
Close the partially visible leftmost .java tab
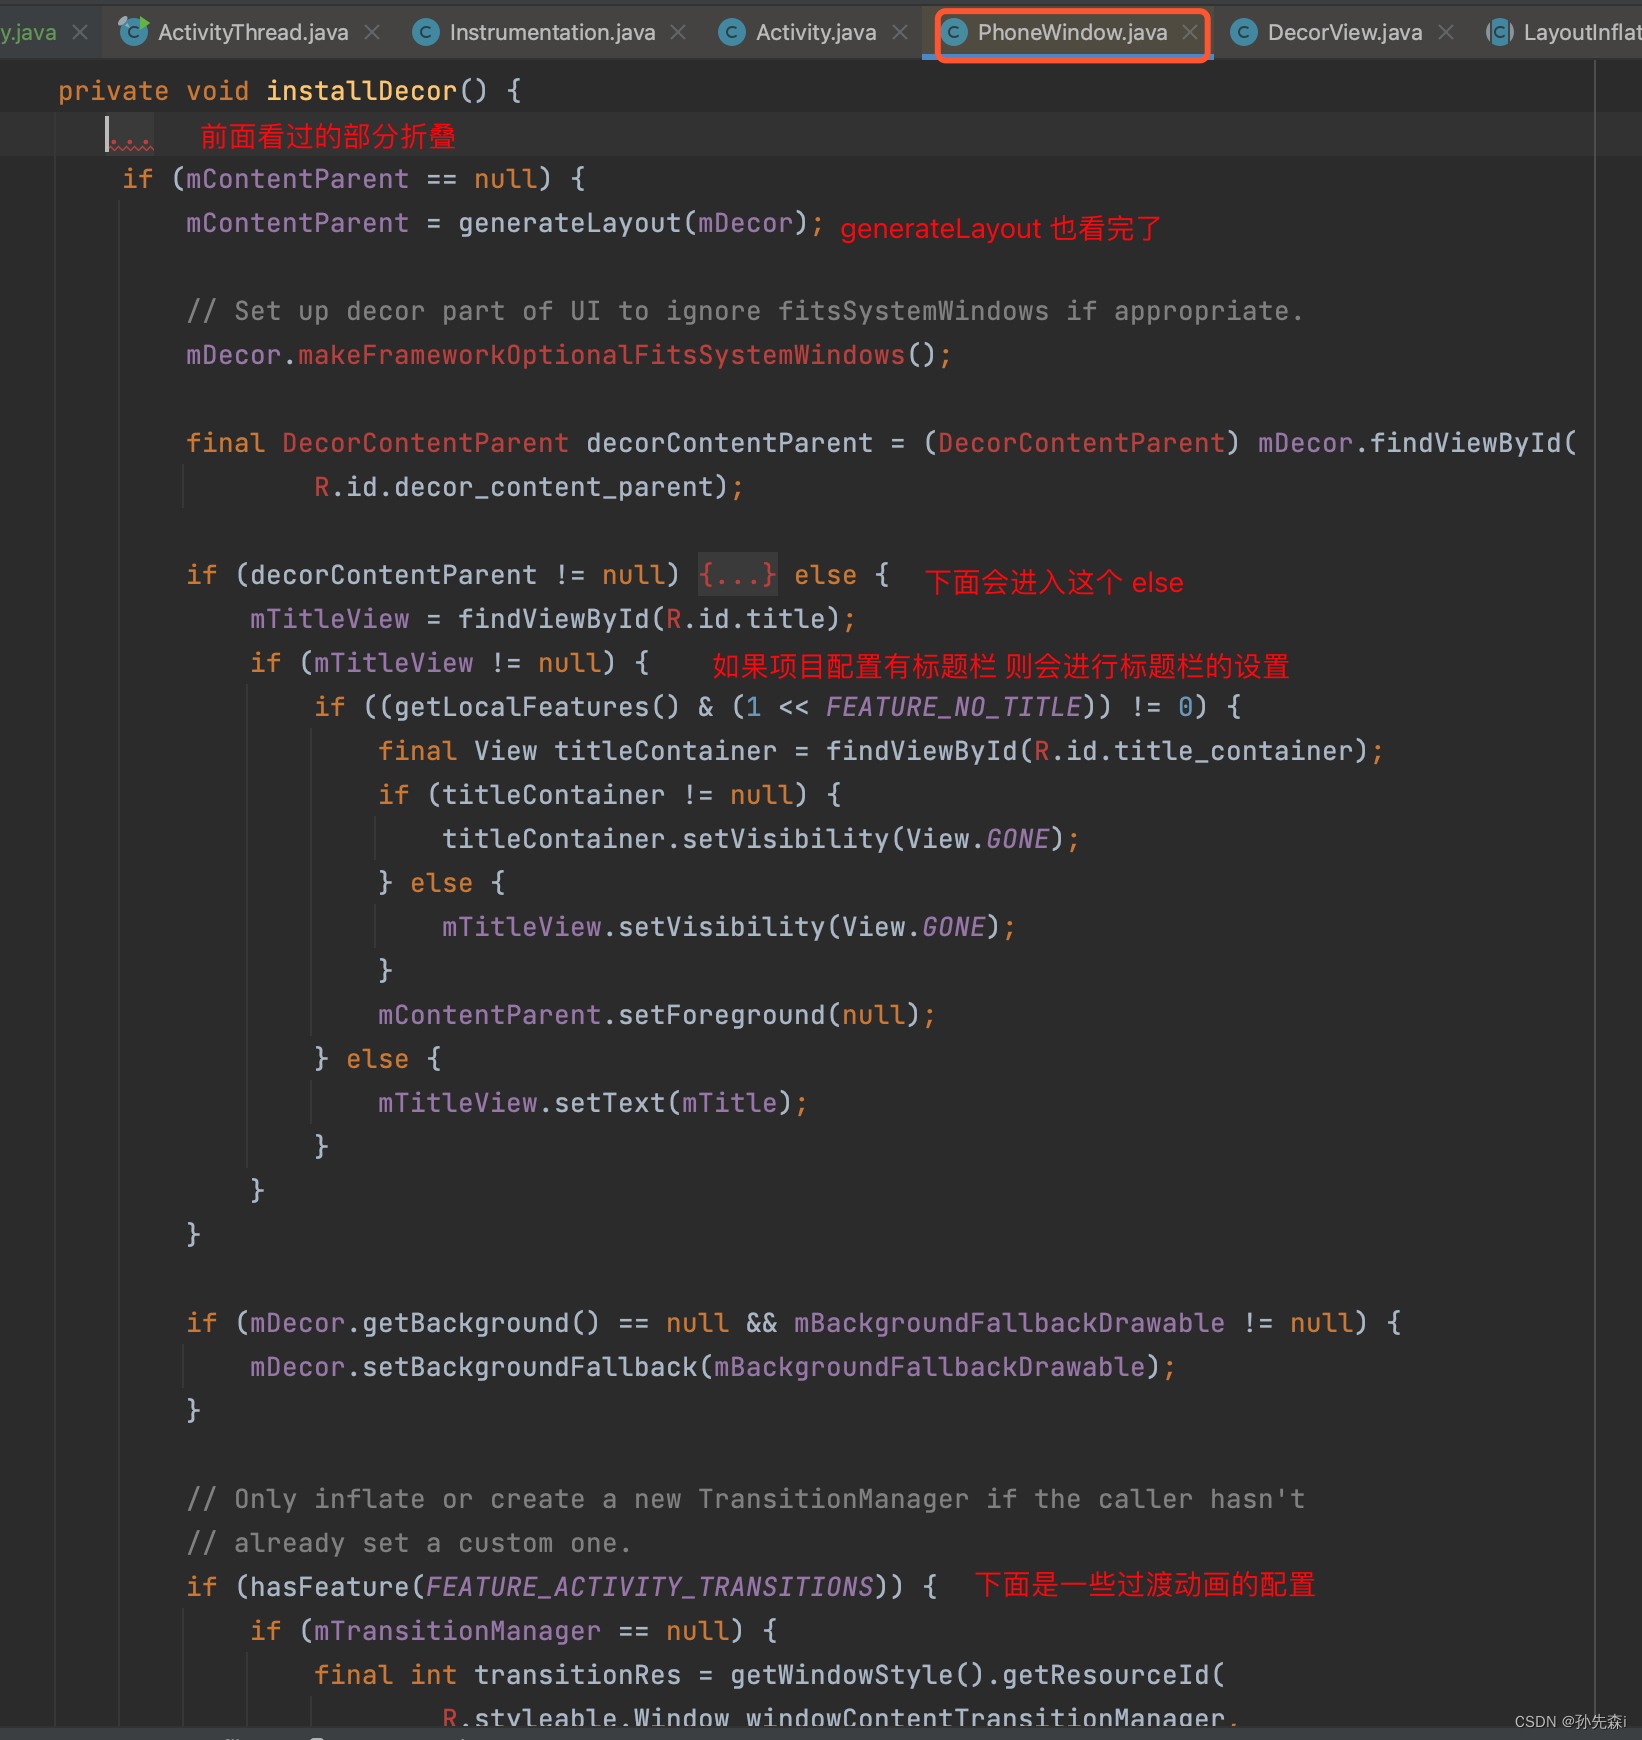[80, 32]
